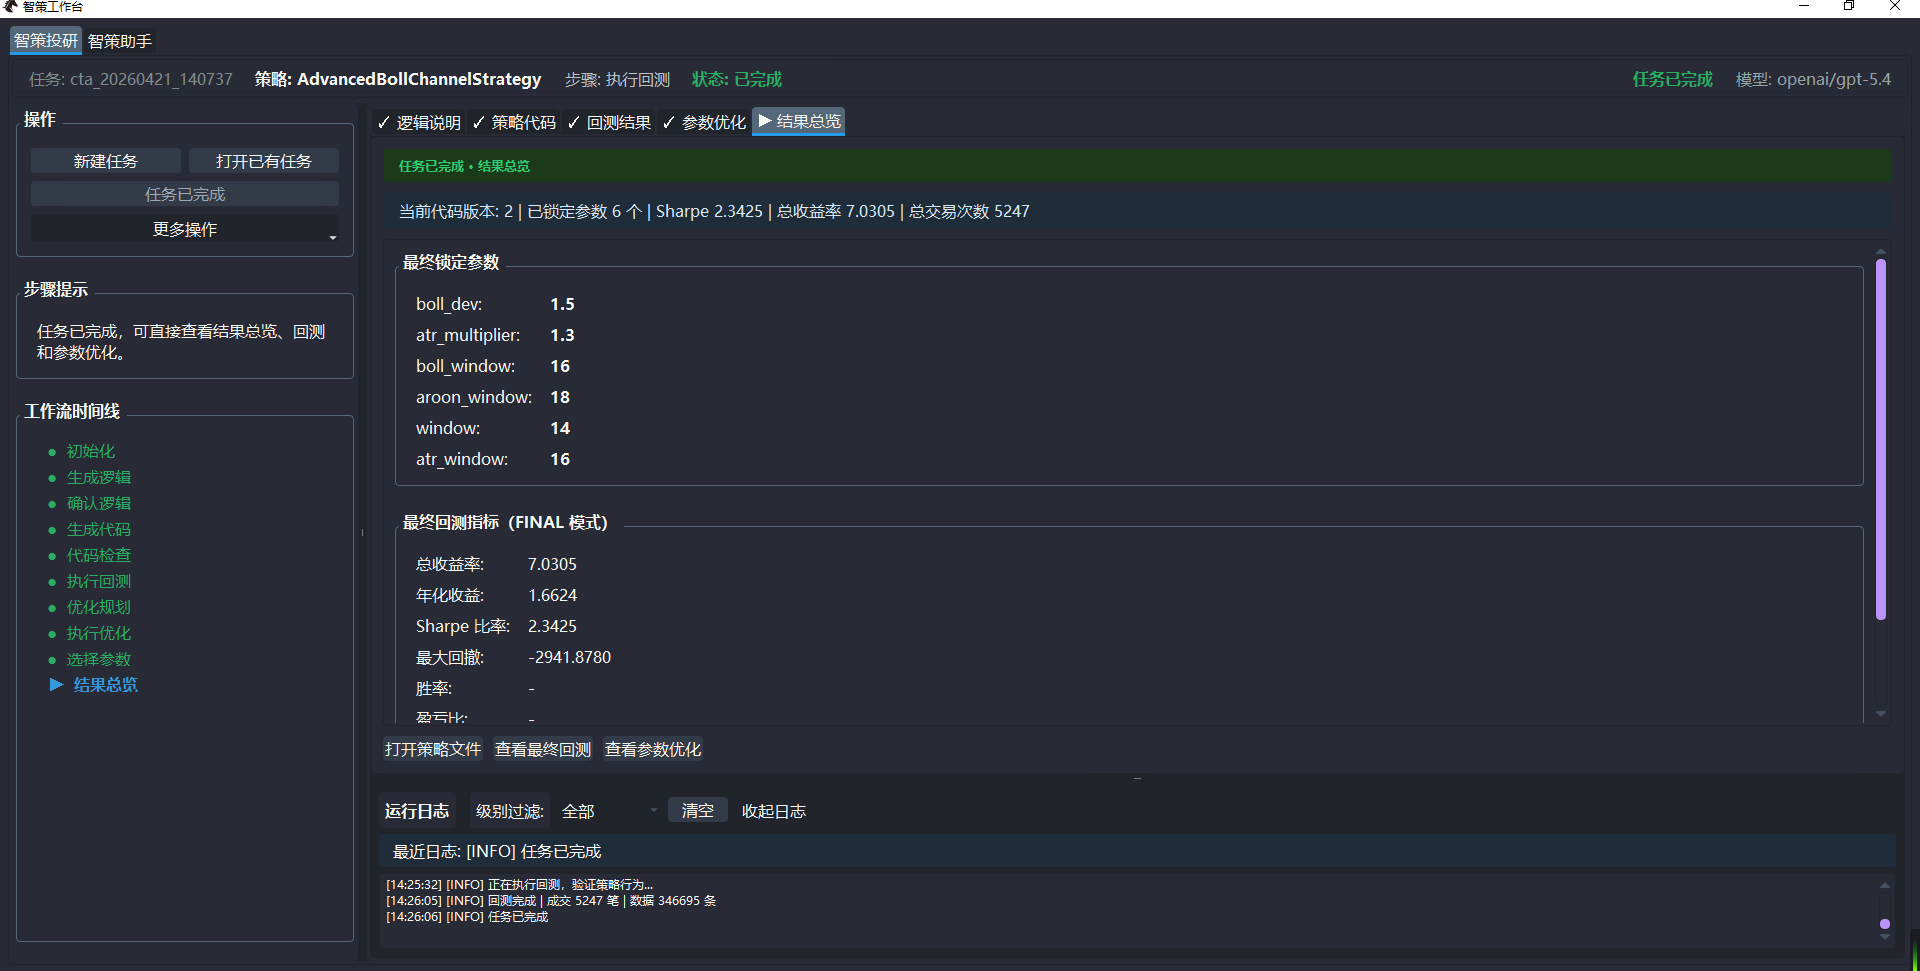The height and width of the screenshot is (971, 1920).
Task: Click the 打开已有任务 button
Action: point(264,161)
